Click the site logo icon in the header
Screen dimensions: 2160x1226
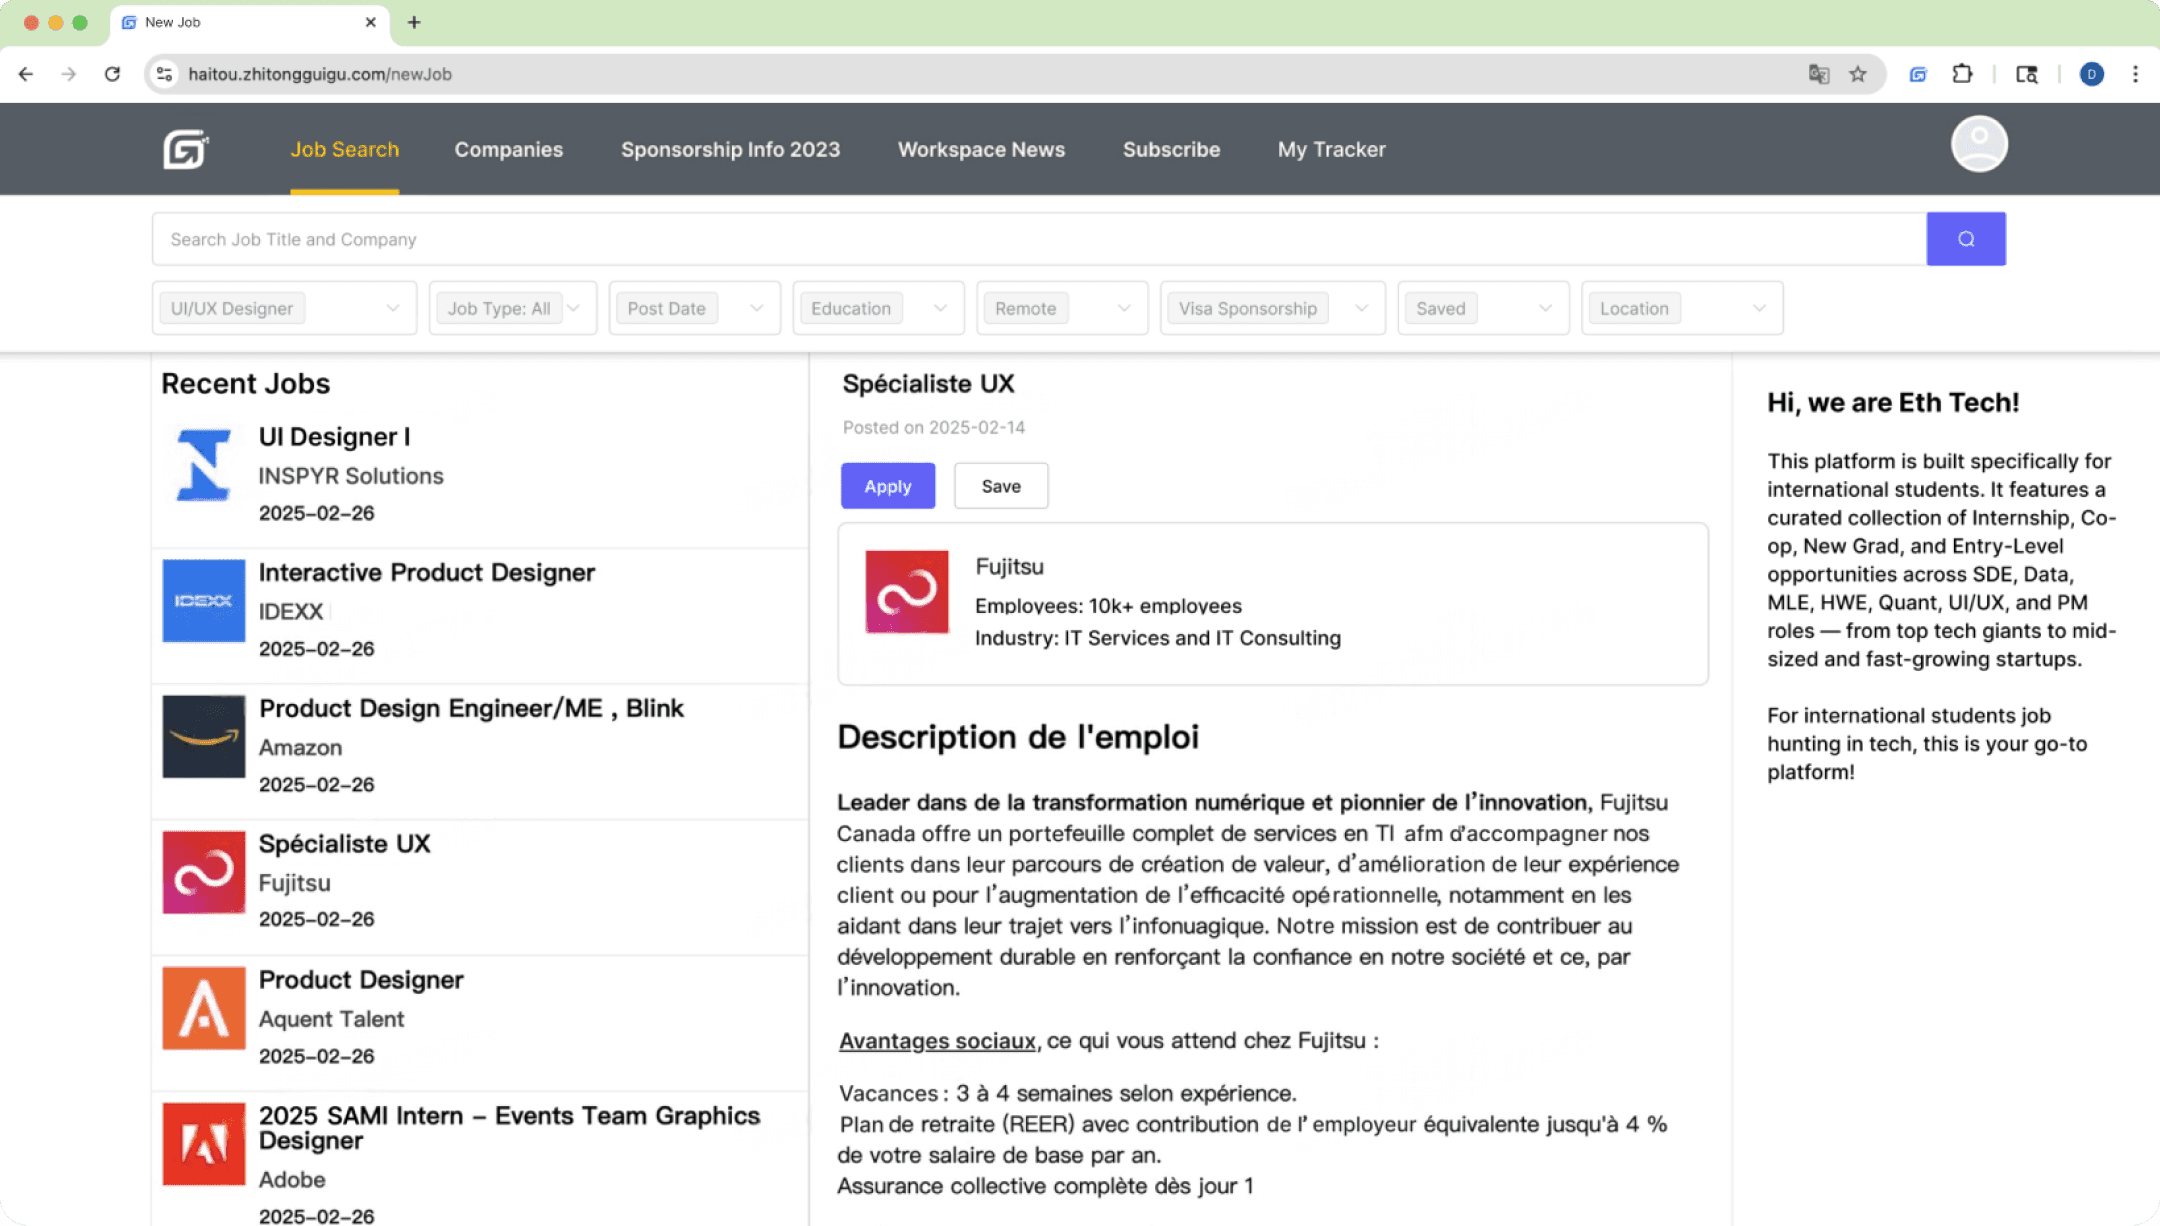coord(186,149)
